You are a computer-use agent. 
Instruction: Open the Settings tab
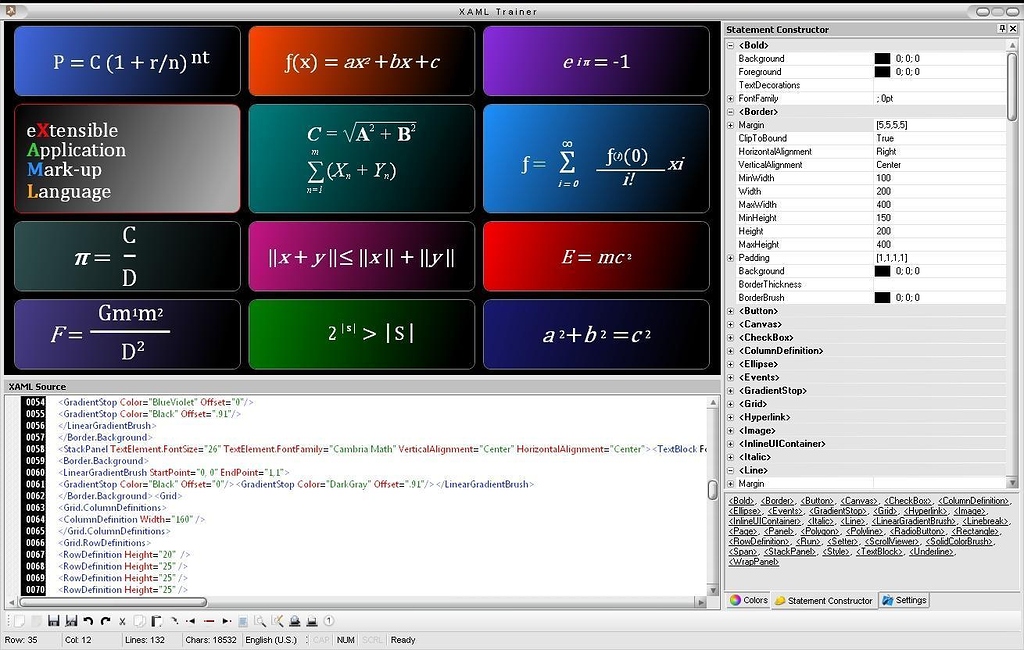coord(910,600)
